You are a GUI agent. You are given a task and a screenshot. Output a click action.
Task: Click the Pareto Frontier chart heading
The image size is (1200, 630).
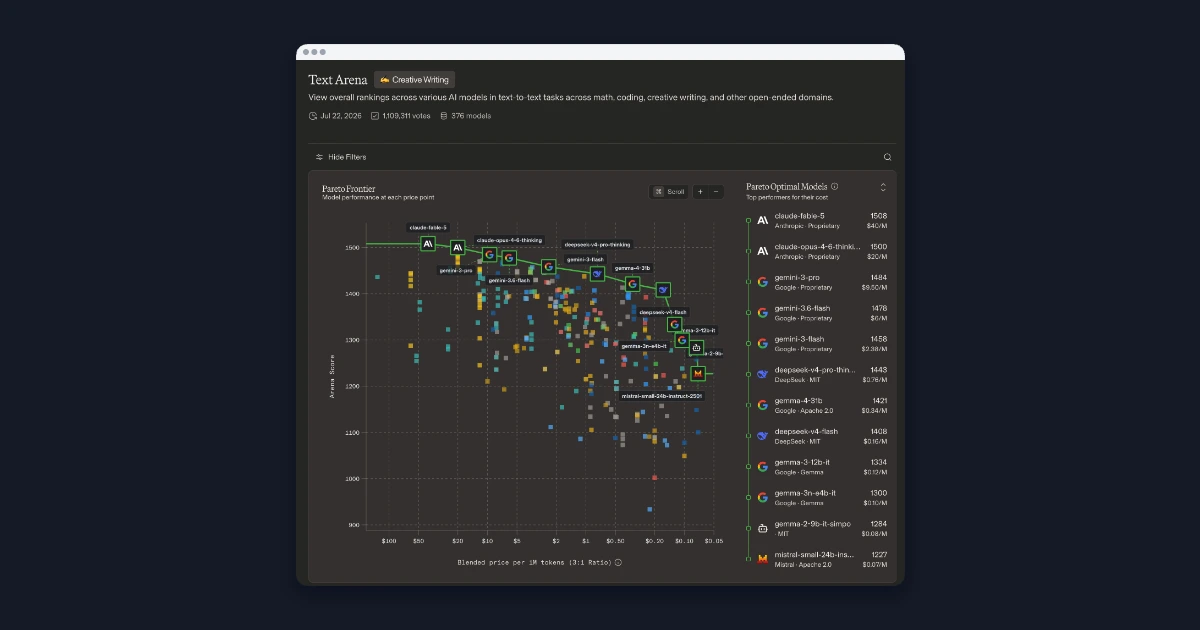click(347, 188)
